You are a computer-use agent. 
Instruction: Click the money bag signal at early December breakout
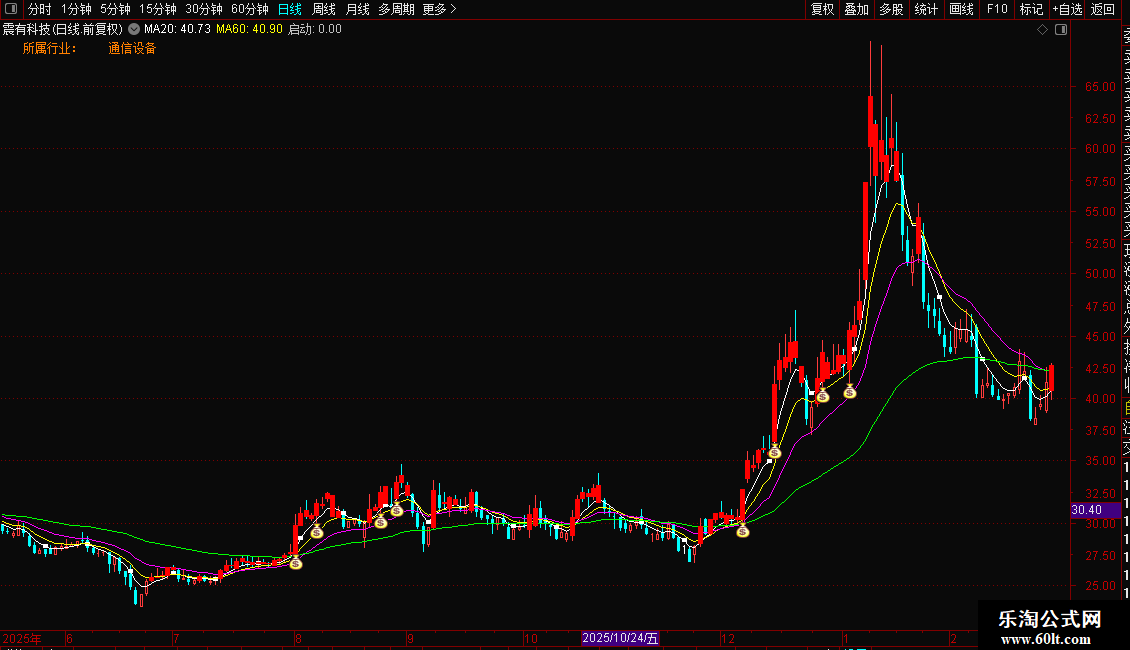[x=742, y=531]
